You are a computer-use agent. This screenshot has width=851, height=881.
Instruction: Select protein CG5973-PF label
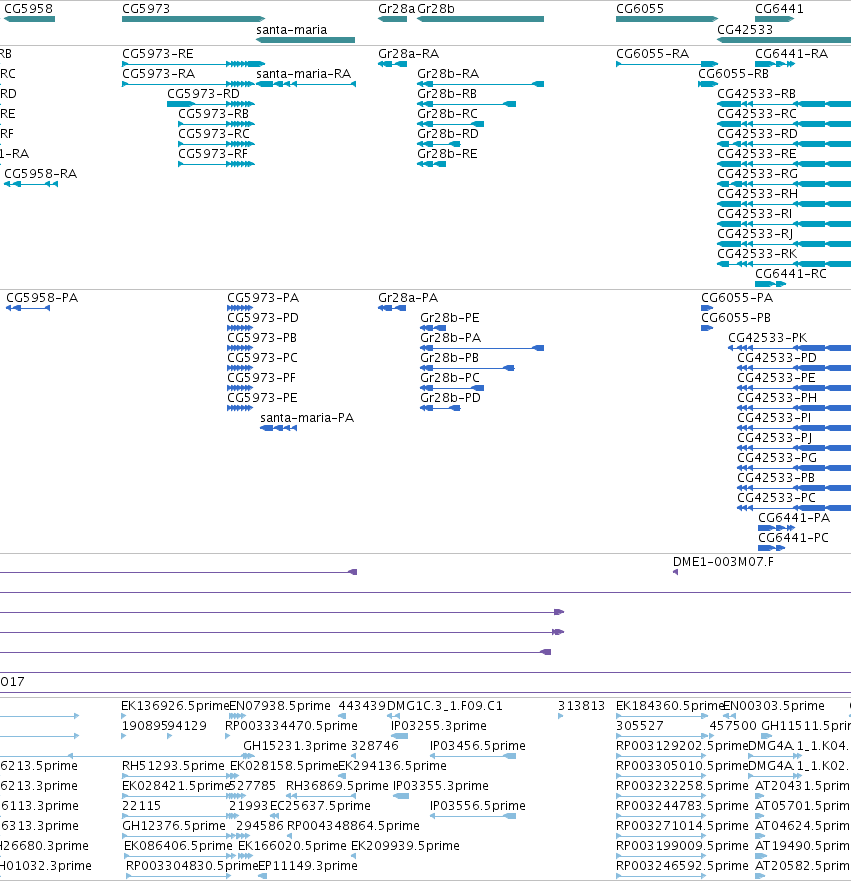[x=261, y=378]
